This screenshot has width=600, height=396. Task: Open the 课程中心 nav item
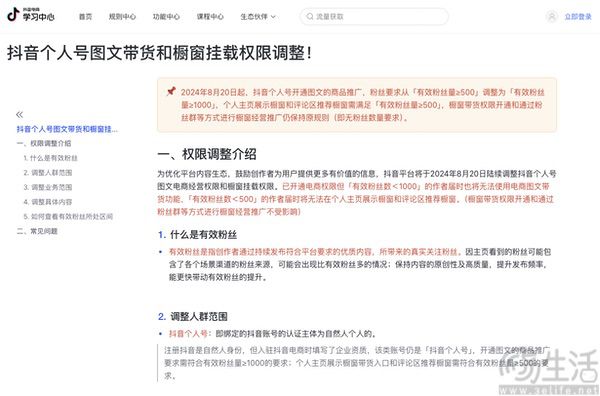point(210,17)
